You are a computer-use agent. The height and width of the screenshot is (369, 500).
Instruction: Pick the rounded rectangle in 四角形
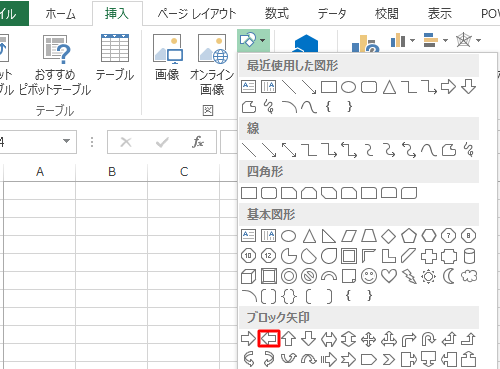269,193
